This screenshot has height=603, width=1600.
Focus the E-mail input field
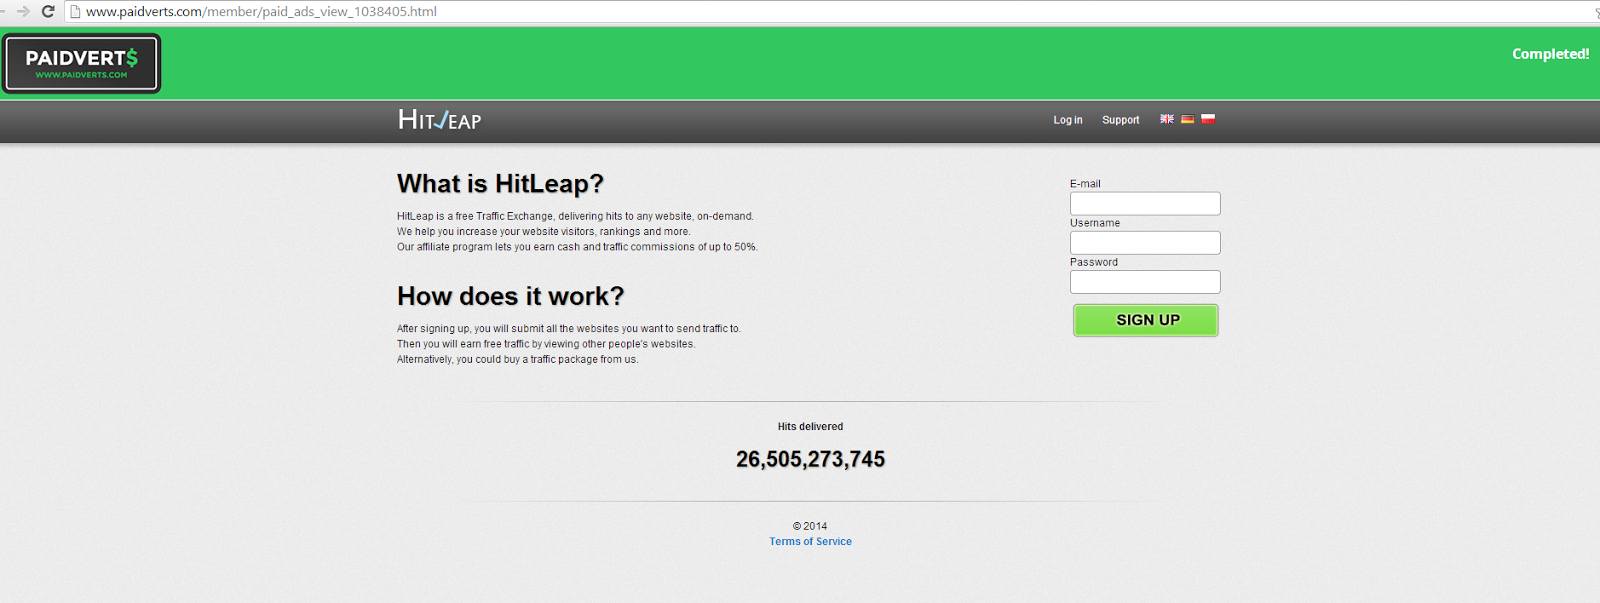[x=1145, y=203]
